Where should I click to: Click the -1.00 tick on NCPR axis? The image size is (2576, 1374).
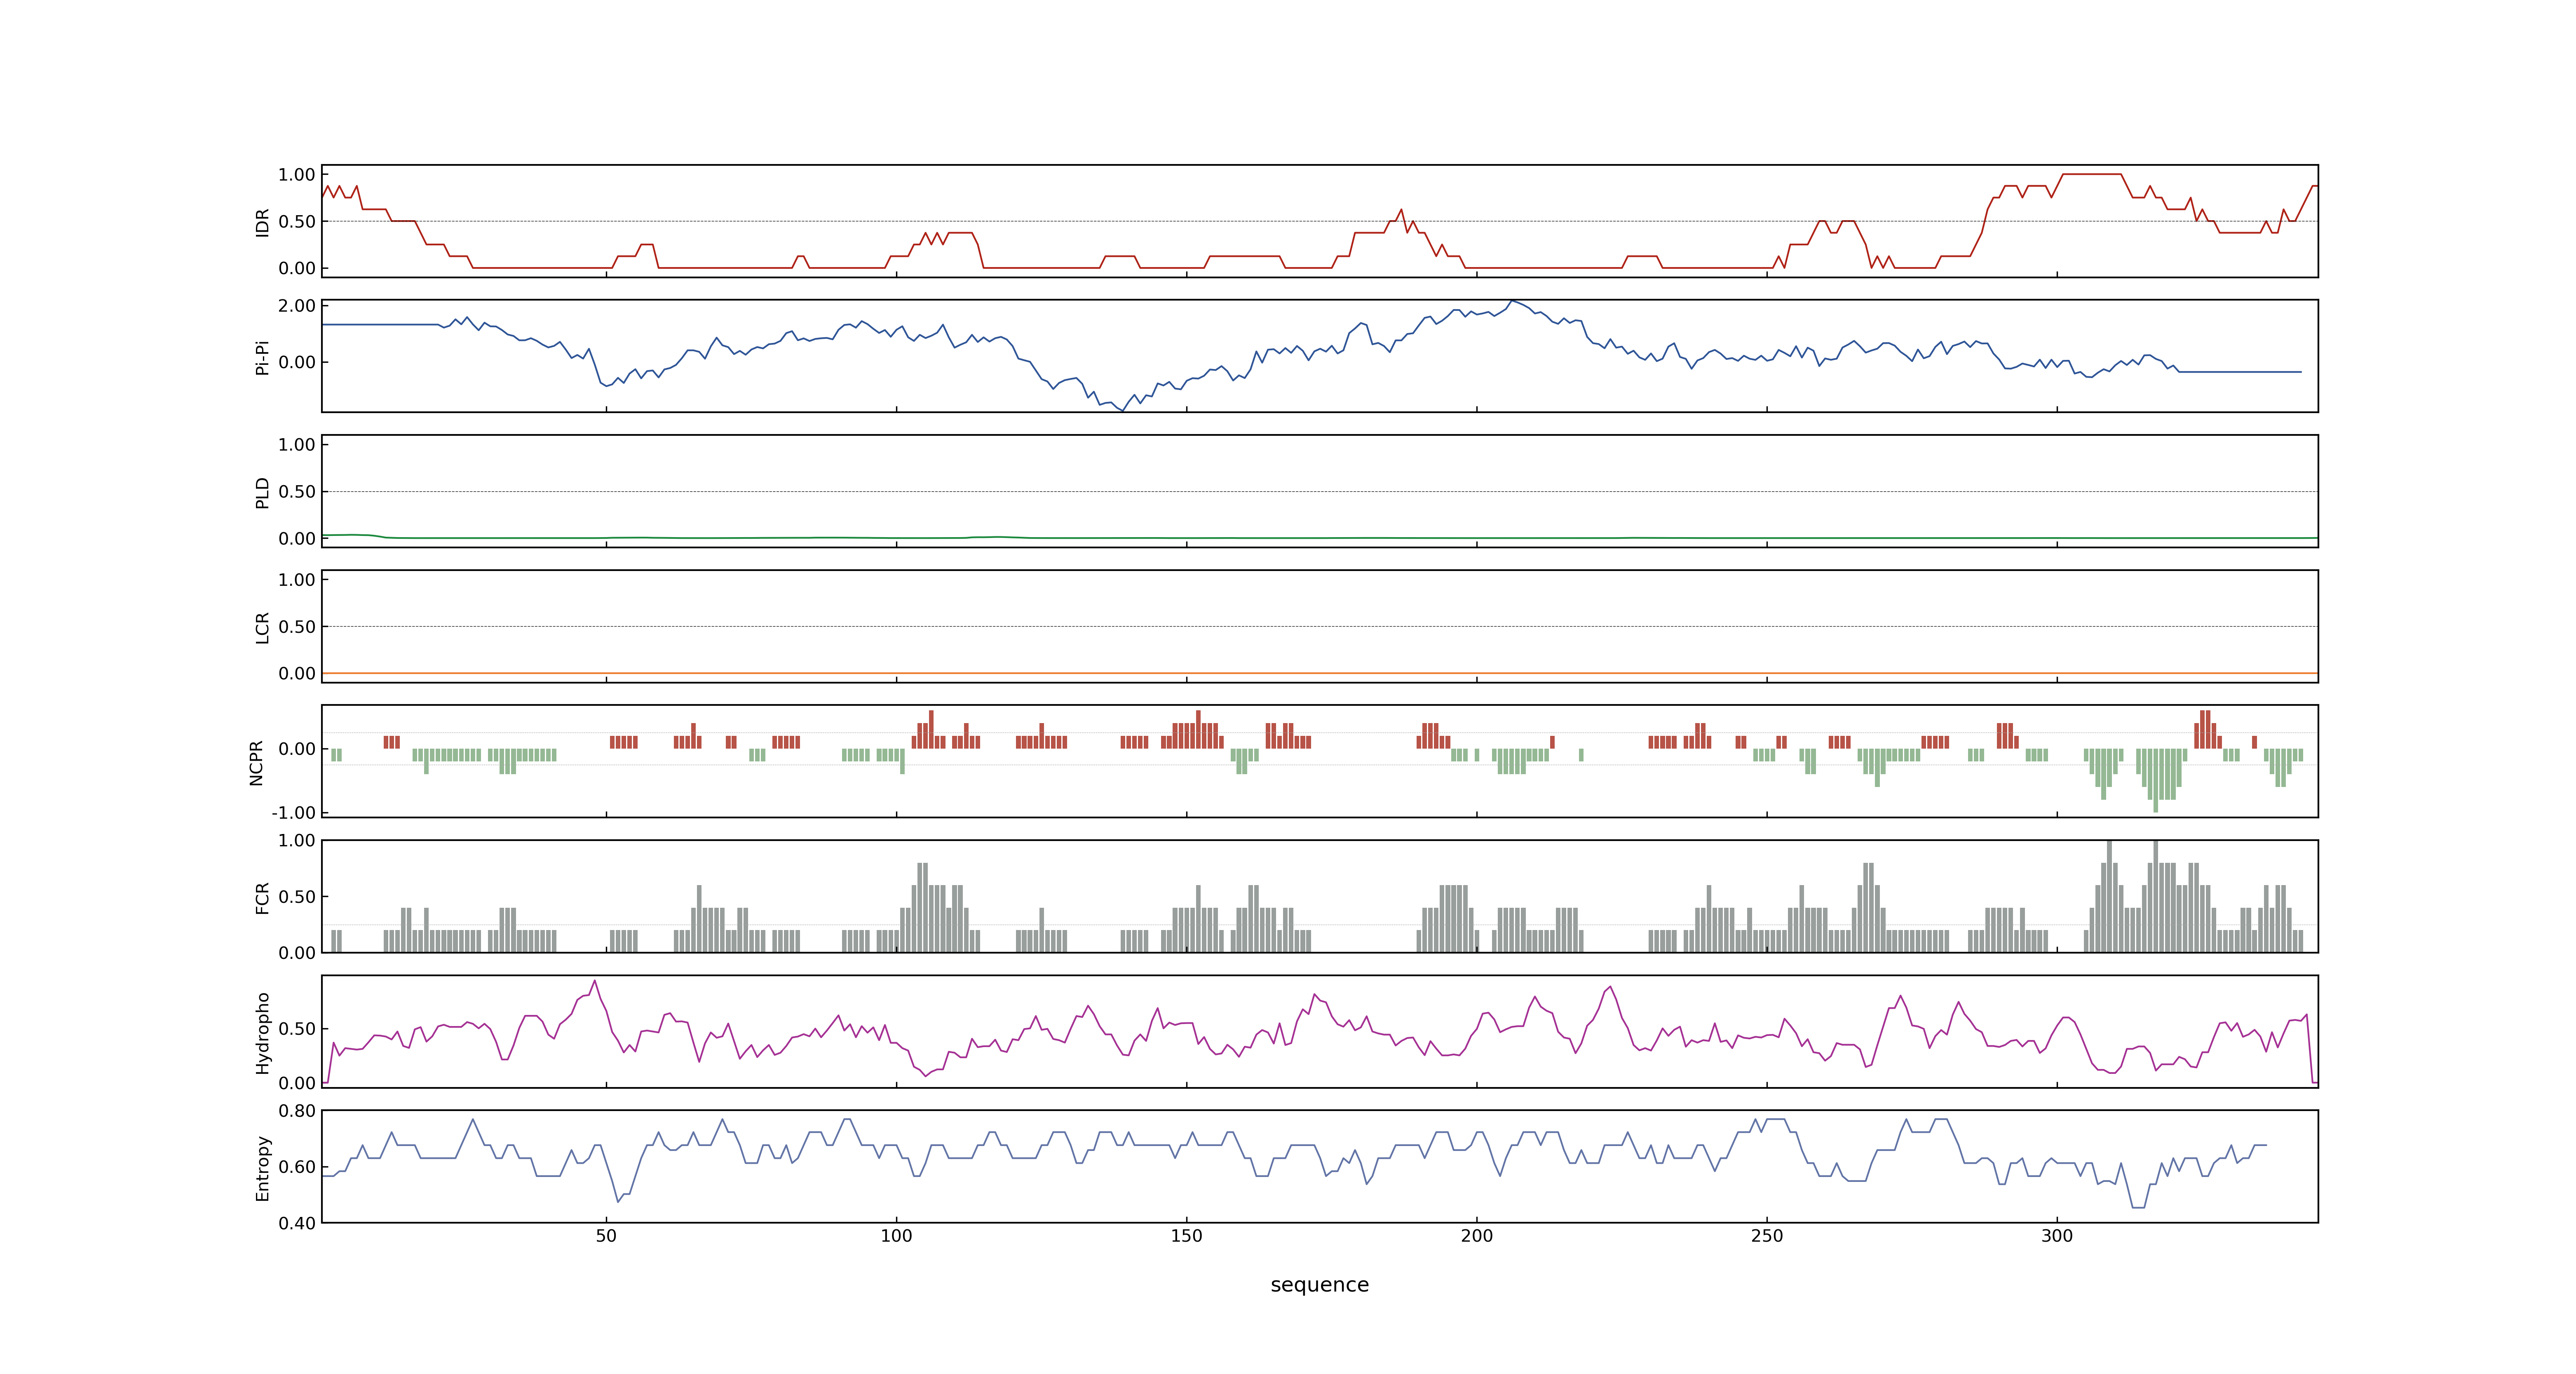point(293,813)
